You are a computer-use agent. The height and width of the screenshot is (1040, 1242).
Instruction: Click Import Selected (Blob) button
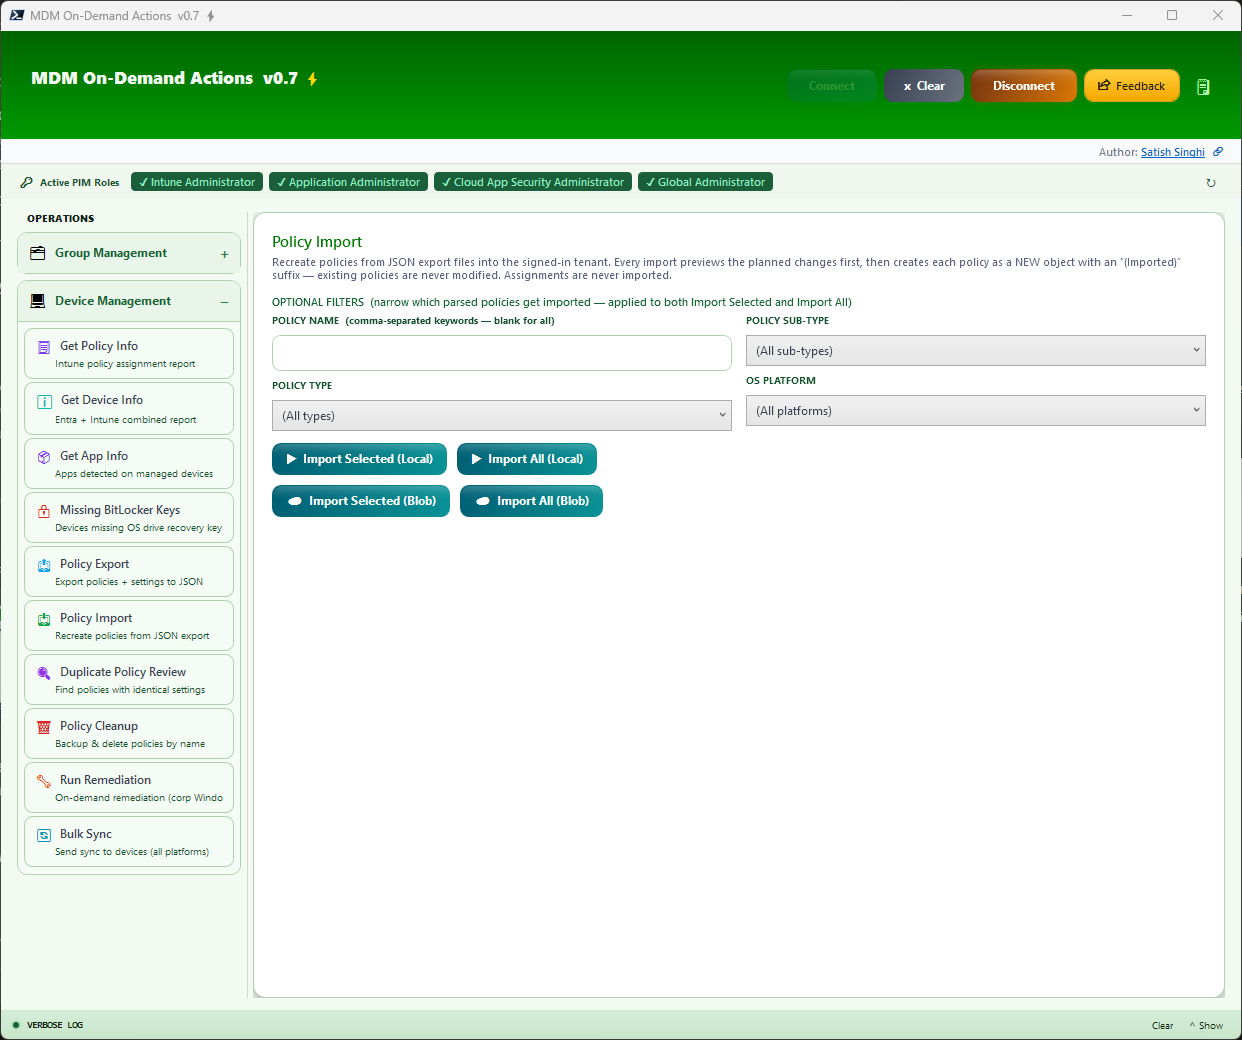361,501
